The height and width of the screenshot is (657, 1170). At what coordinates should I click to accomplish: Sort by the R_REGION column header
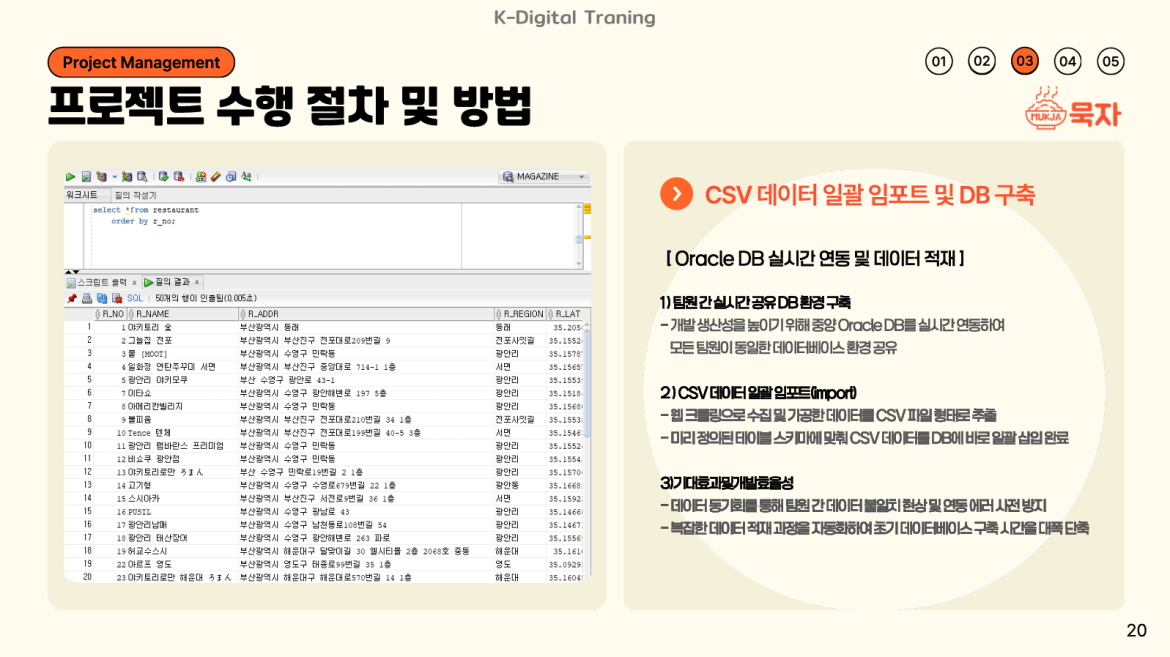[x=519, y=314]
